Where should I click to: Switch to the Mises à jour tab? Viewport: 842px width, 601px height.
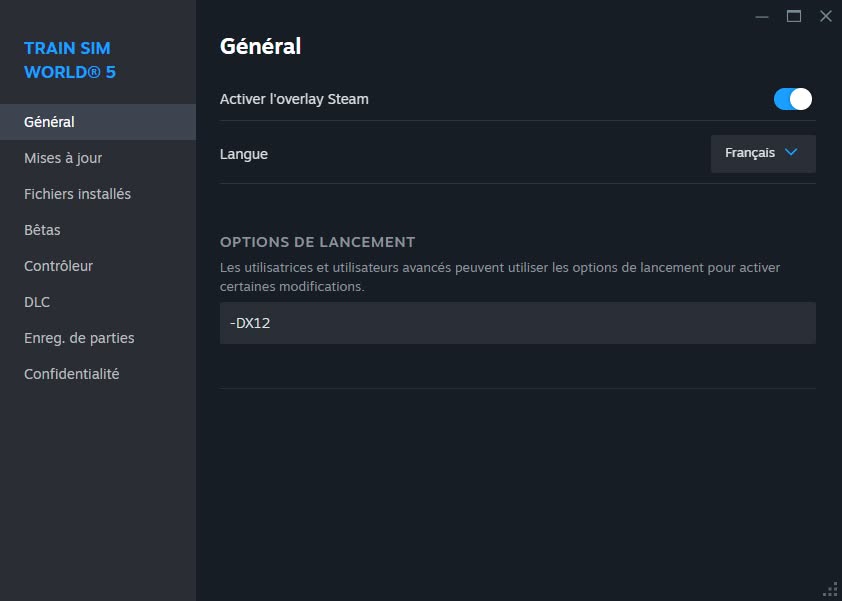98,158
